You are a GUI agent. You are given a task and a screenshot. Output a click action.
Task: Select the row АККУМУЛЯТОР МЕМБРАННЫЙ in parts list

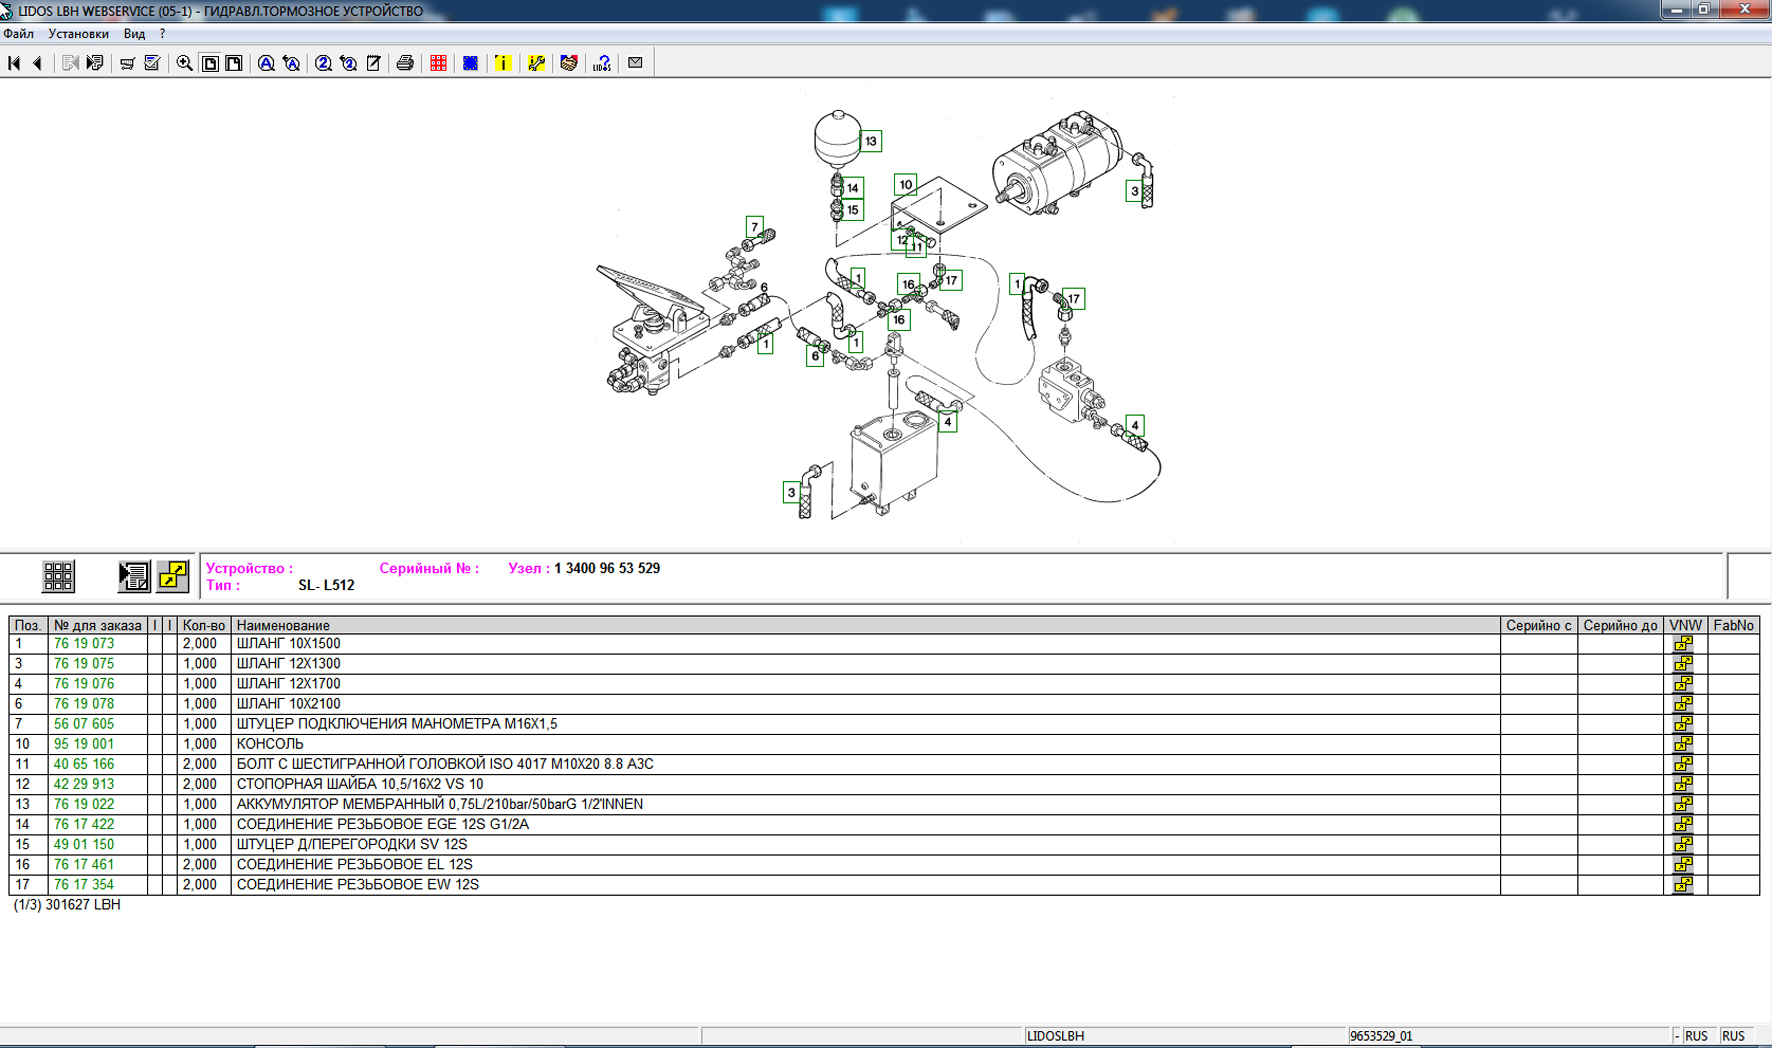pyautogui.click(x=439, y=804)
